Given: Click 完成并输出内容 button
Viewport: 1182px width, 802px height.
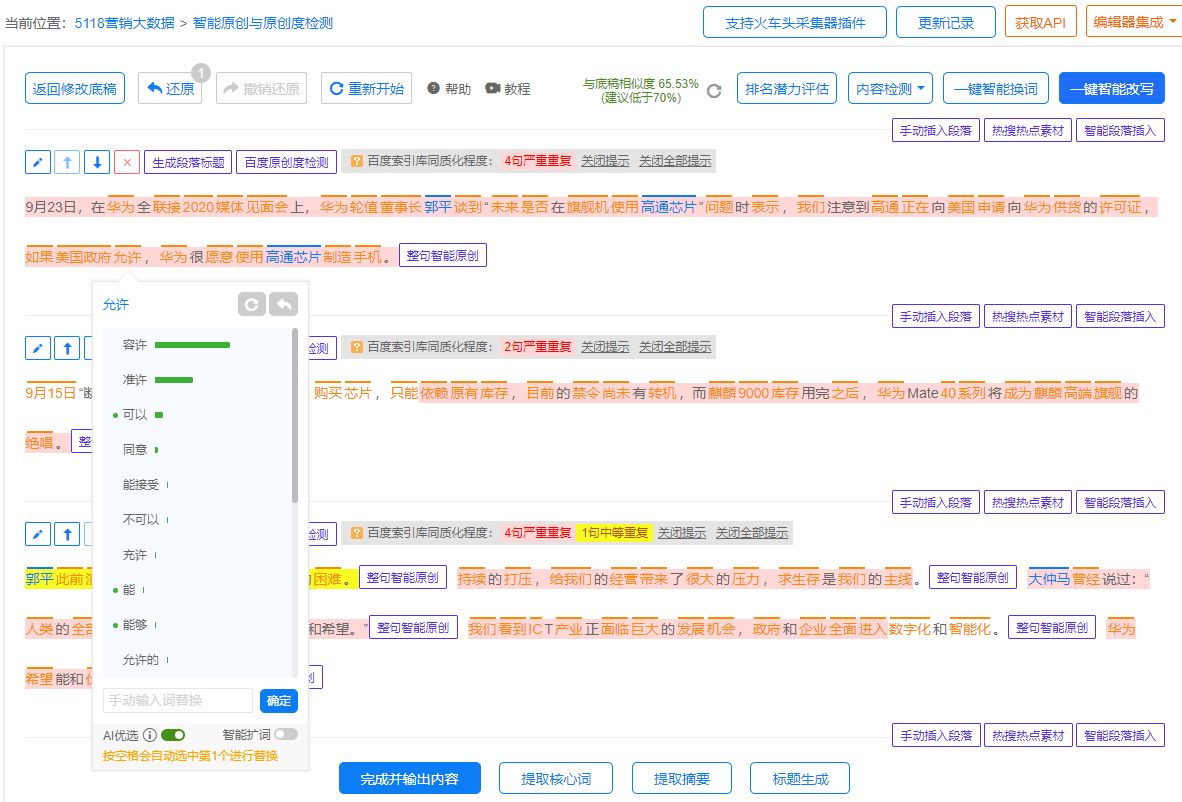Looking at the screenshot, I should 409,779.
